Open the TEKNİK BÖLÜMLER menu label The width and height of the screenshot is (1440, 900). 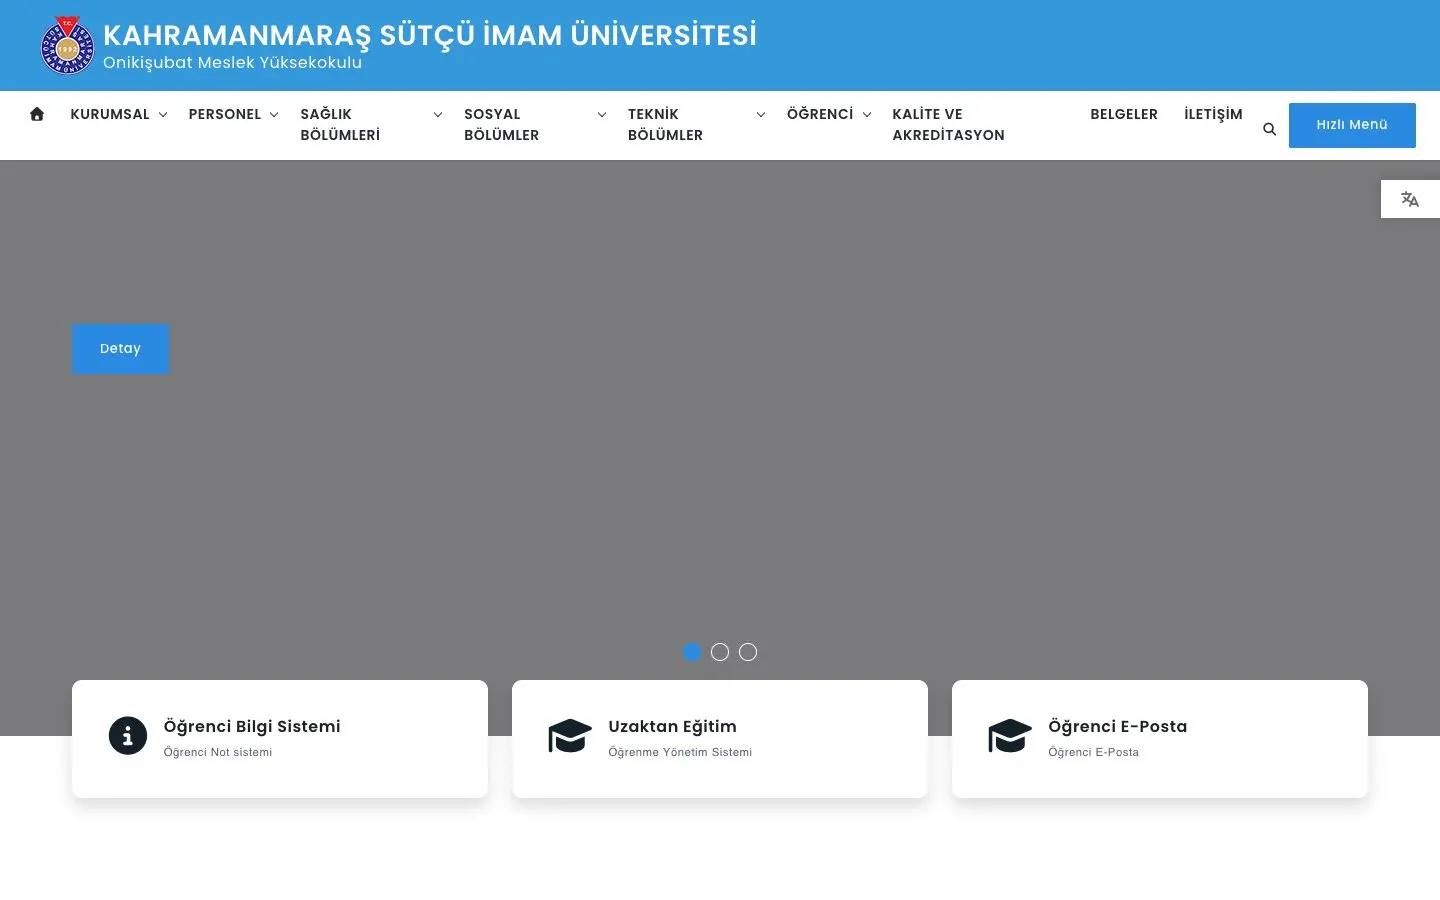click(x=665, y=125)
